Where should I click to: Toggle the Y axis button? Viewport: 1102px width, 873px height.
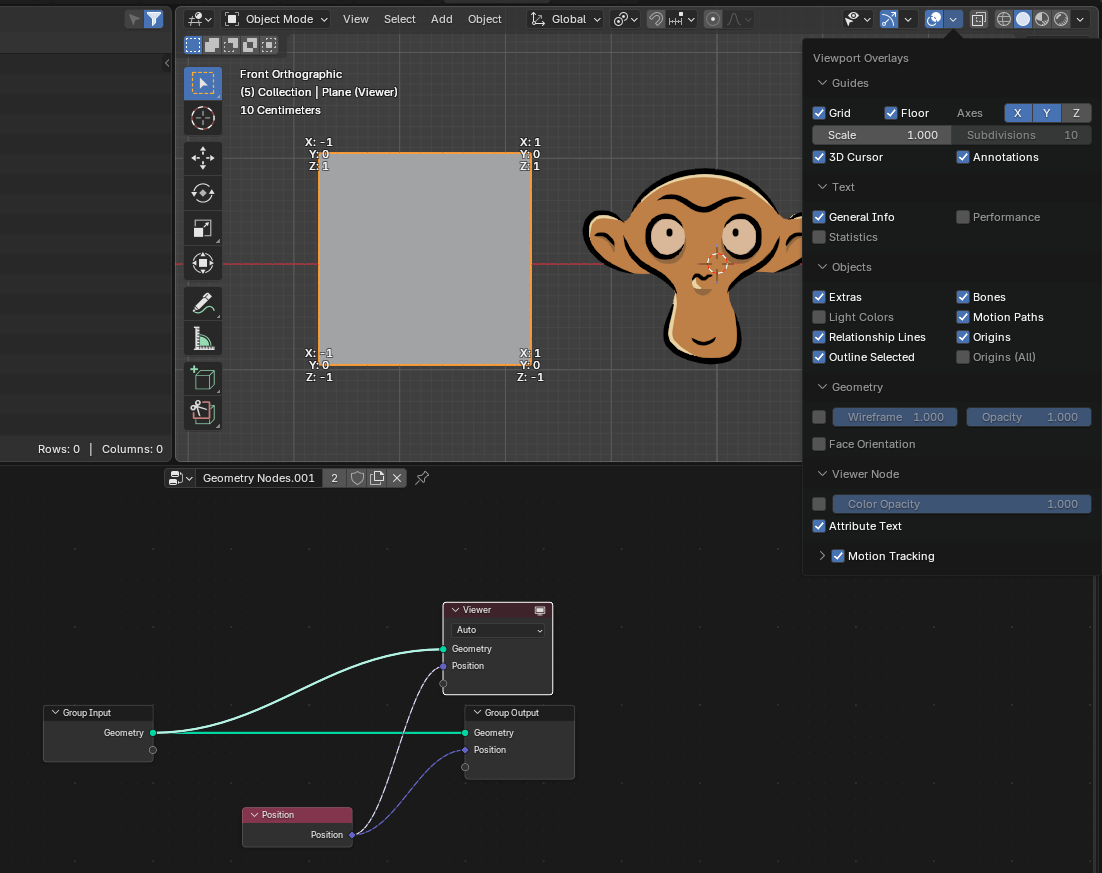pyautogui.click(x=1046, y=113)
